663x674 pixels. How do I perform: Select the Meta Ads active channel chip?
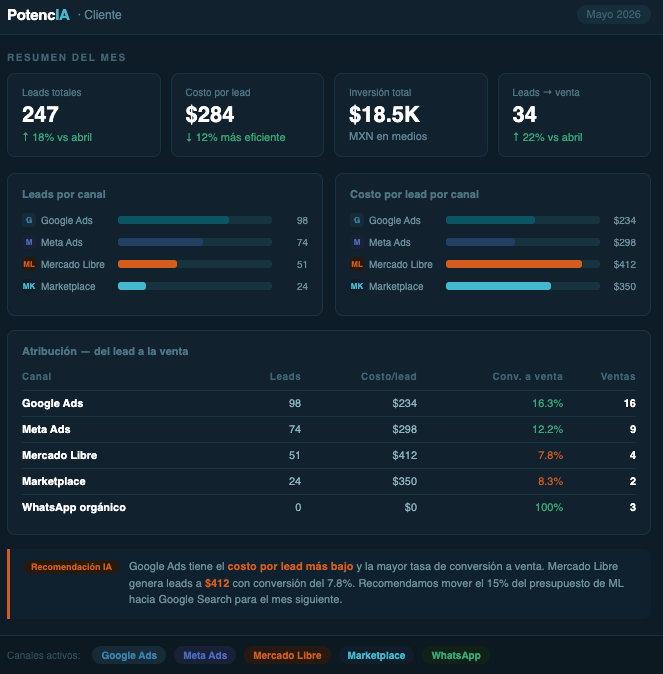click(205, 655)
